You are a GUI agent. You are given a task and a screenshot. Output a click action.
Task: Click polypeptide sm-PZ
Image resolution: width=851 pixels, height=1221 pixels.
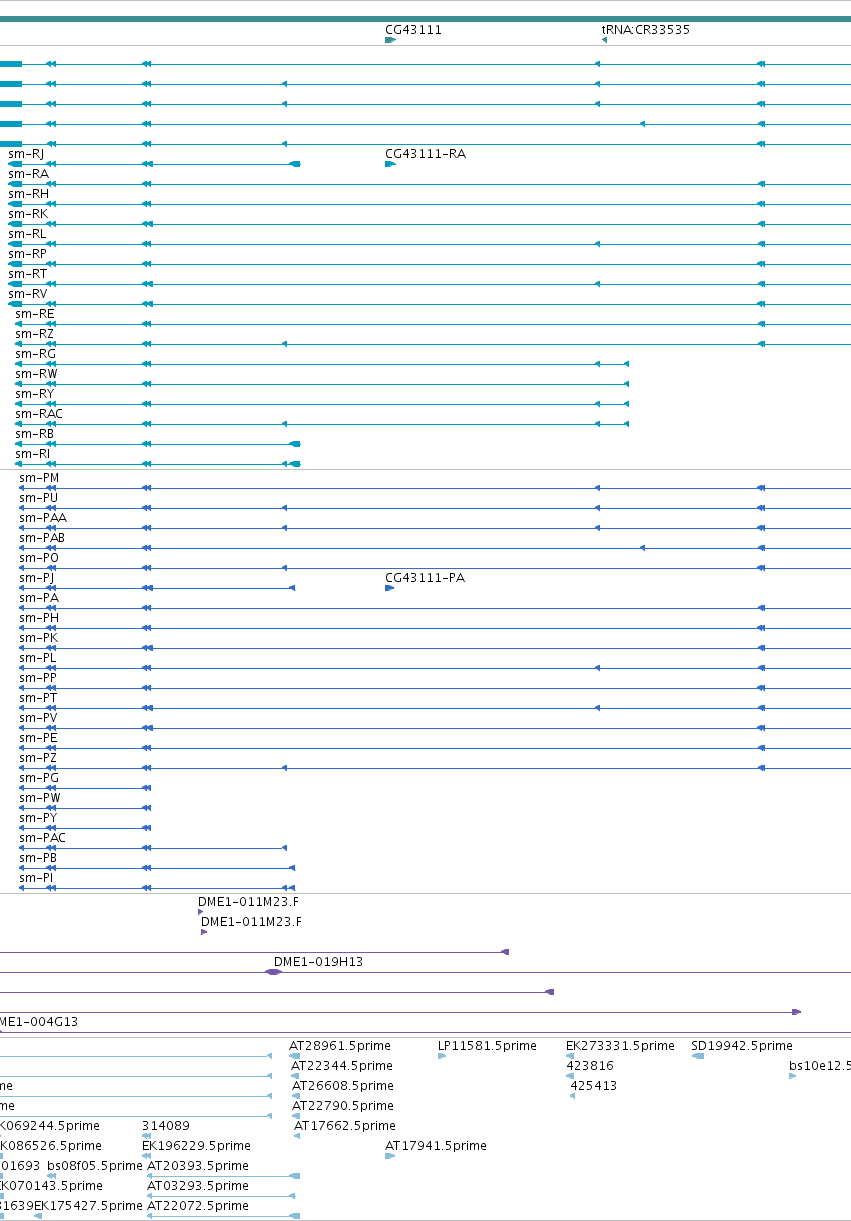[x=38, y=758]
